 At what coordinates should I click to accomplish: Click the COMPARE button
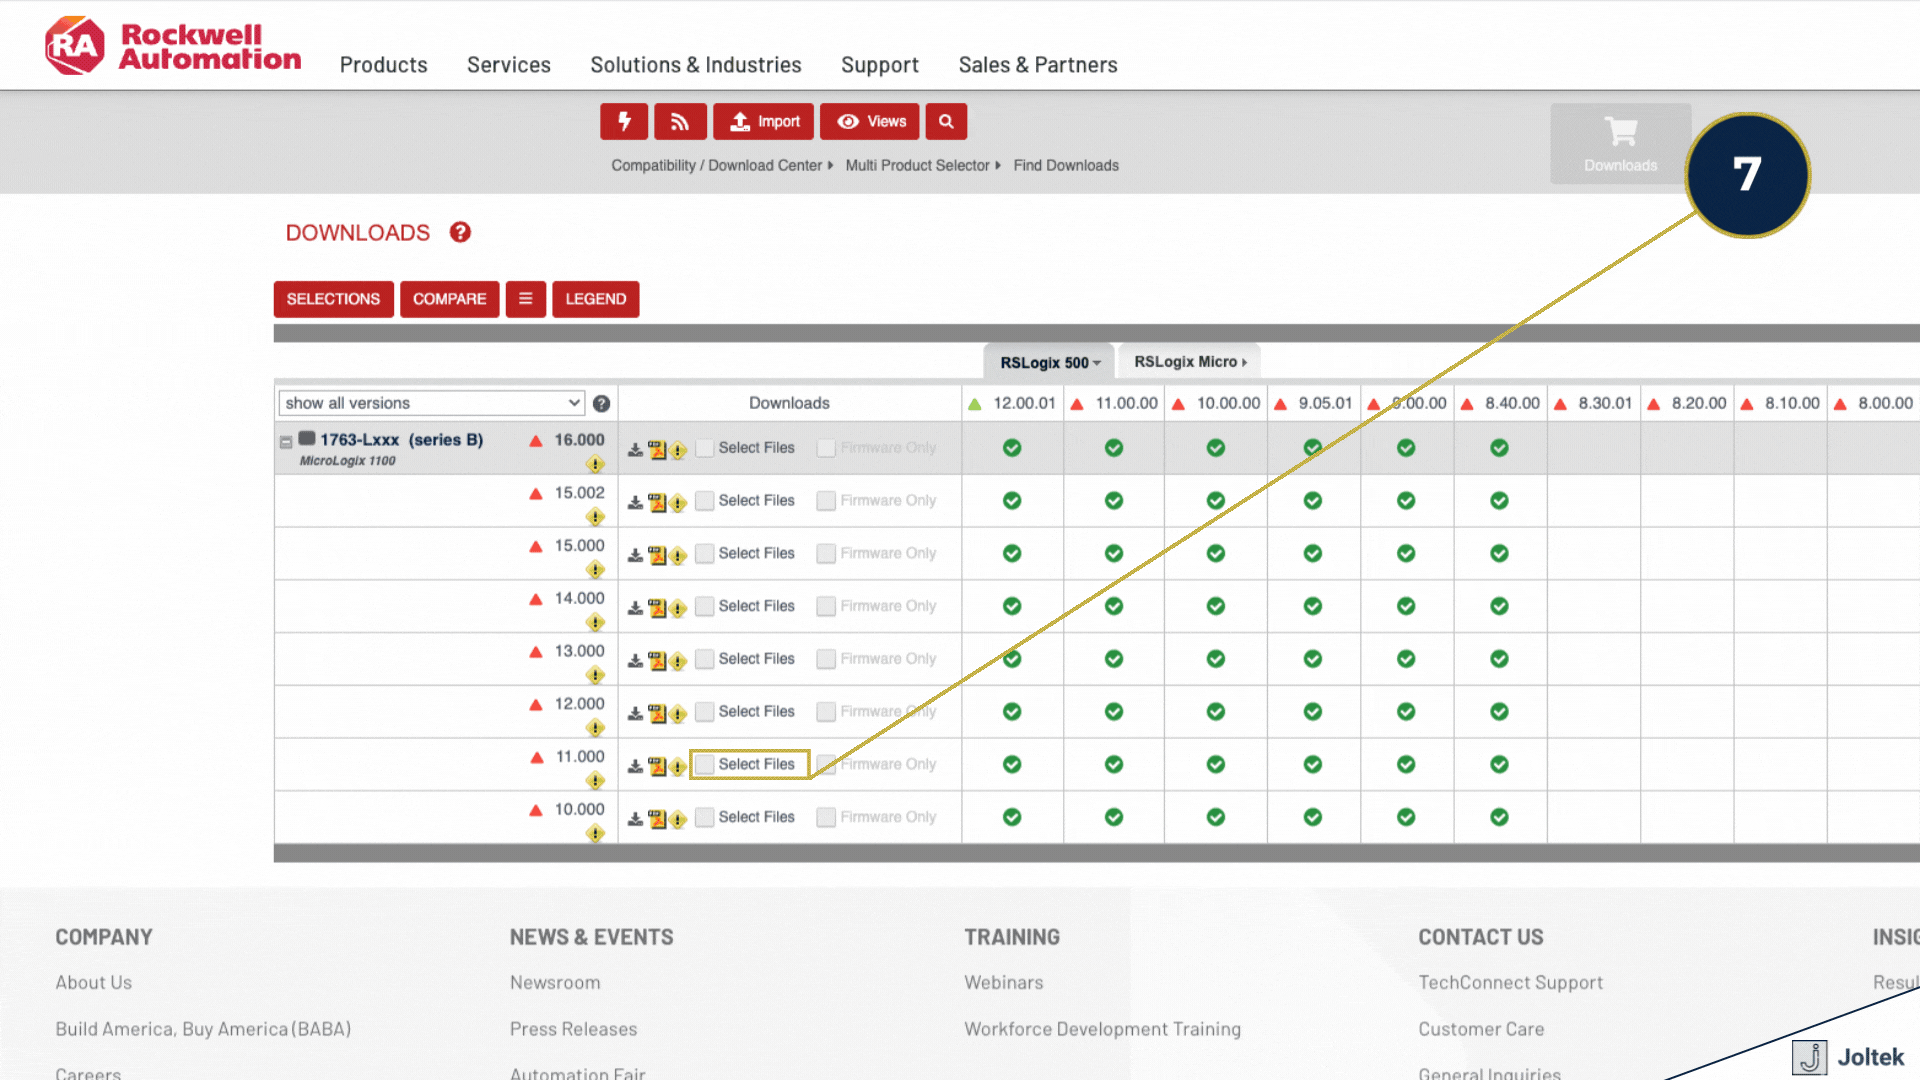point(449,299)
